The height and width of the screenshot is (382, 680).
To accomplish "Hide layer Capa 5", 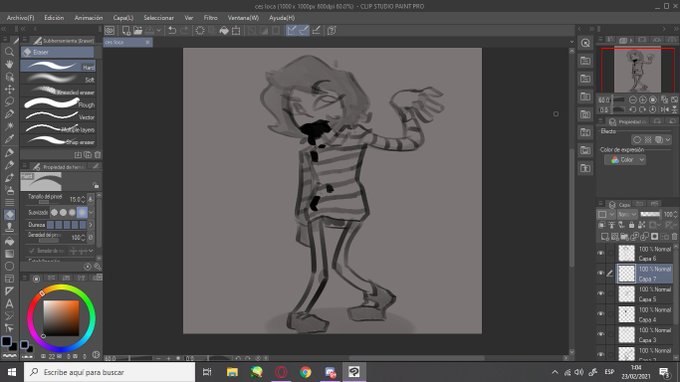I will [x=601, y=294].
